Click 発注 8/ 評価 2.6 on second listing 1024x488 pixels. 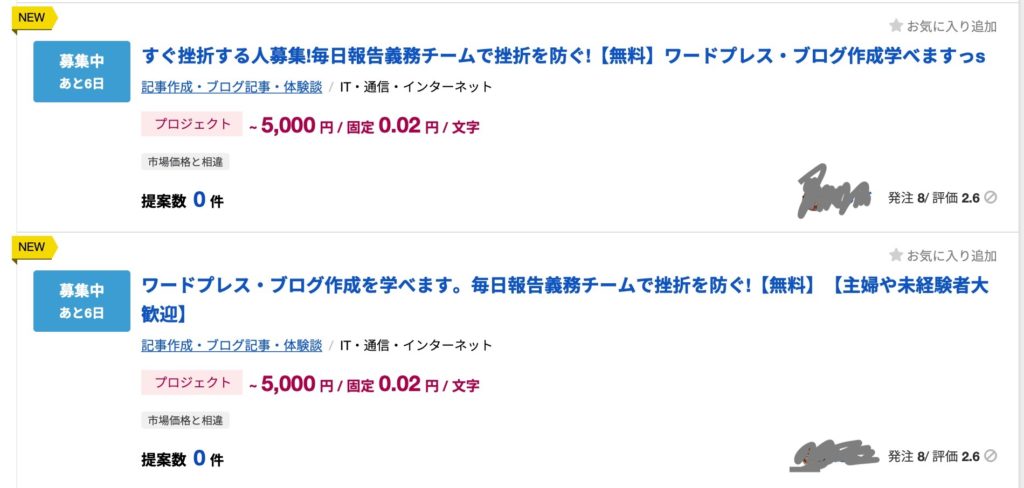tap(934, 456)
